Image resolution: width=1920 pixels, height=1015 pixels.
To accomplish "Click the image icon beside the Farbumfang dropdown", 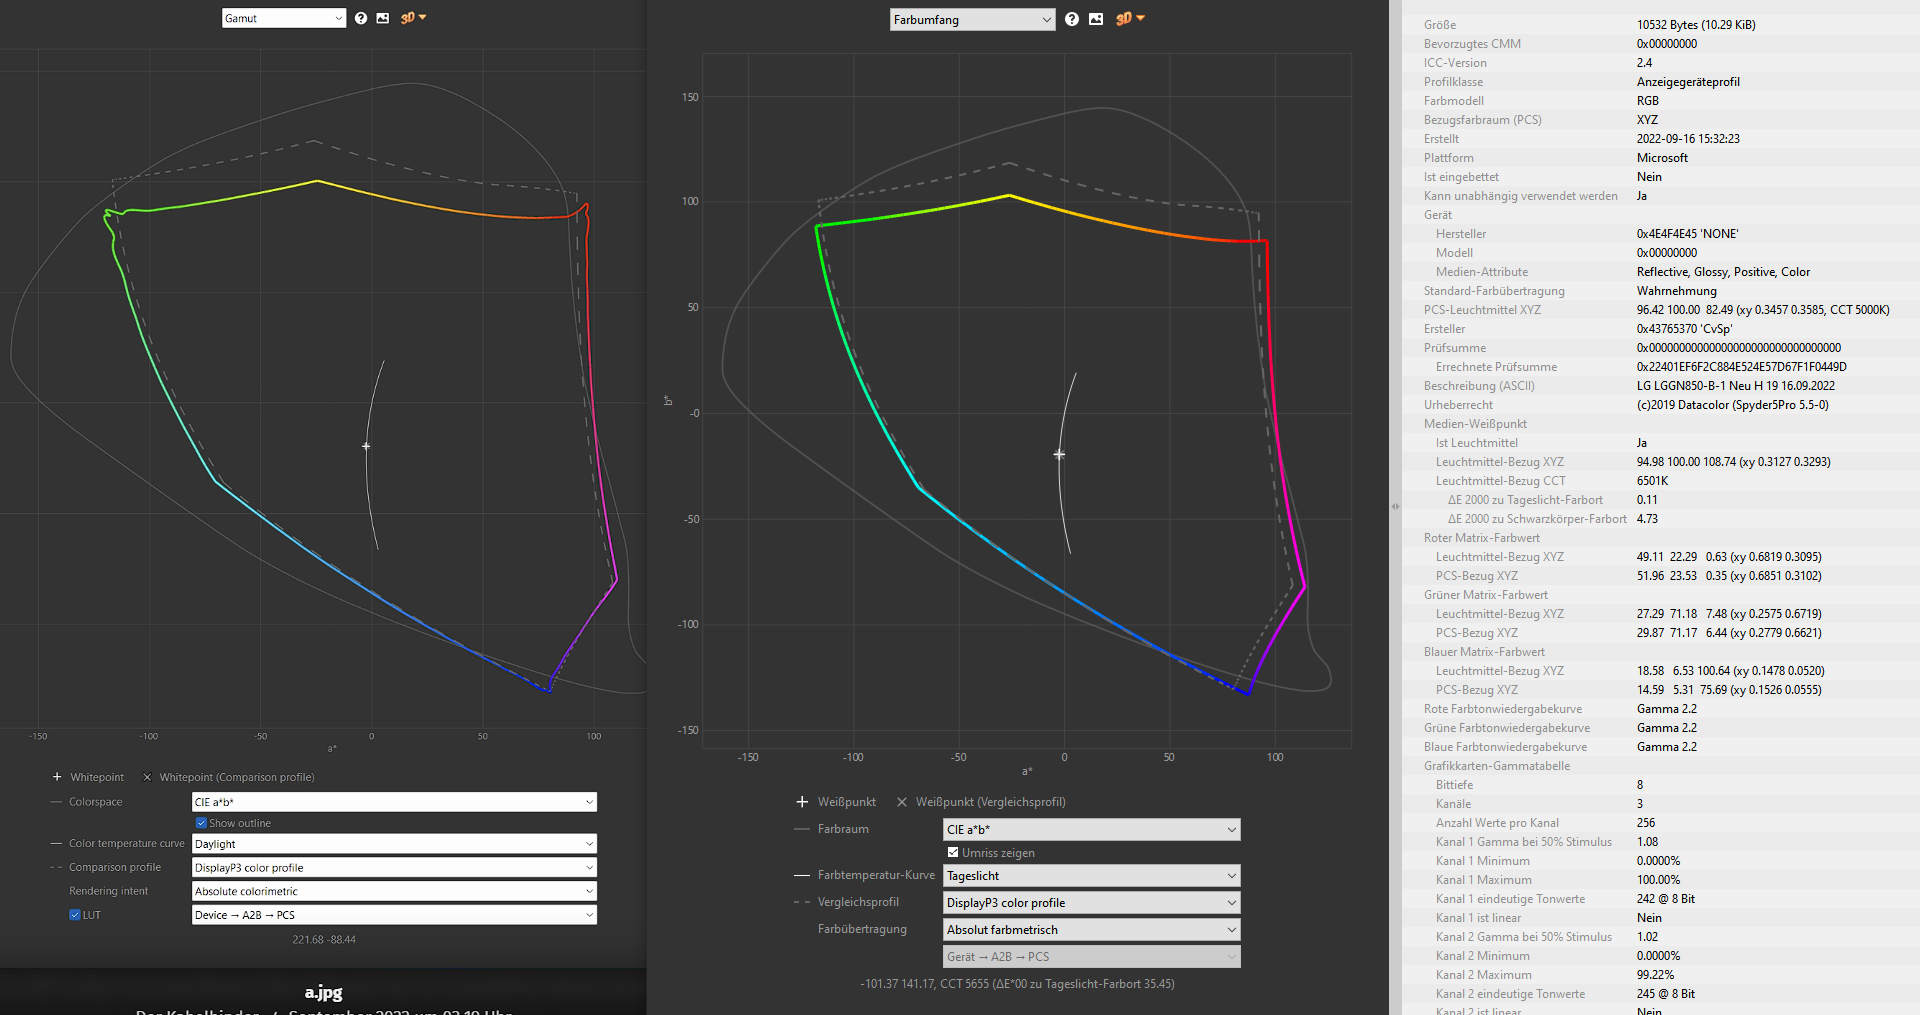I will (x=1096, y=19).
